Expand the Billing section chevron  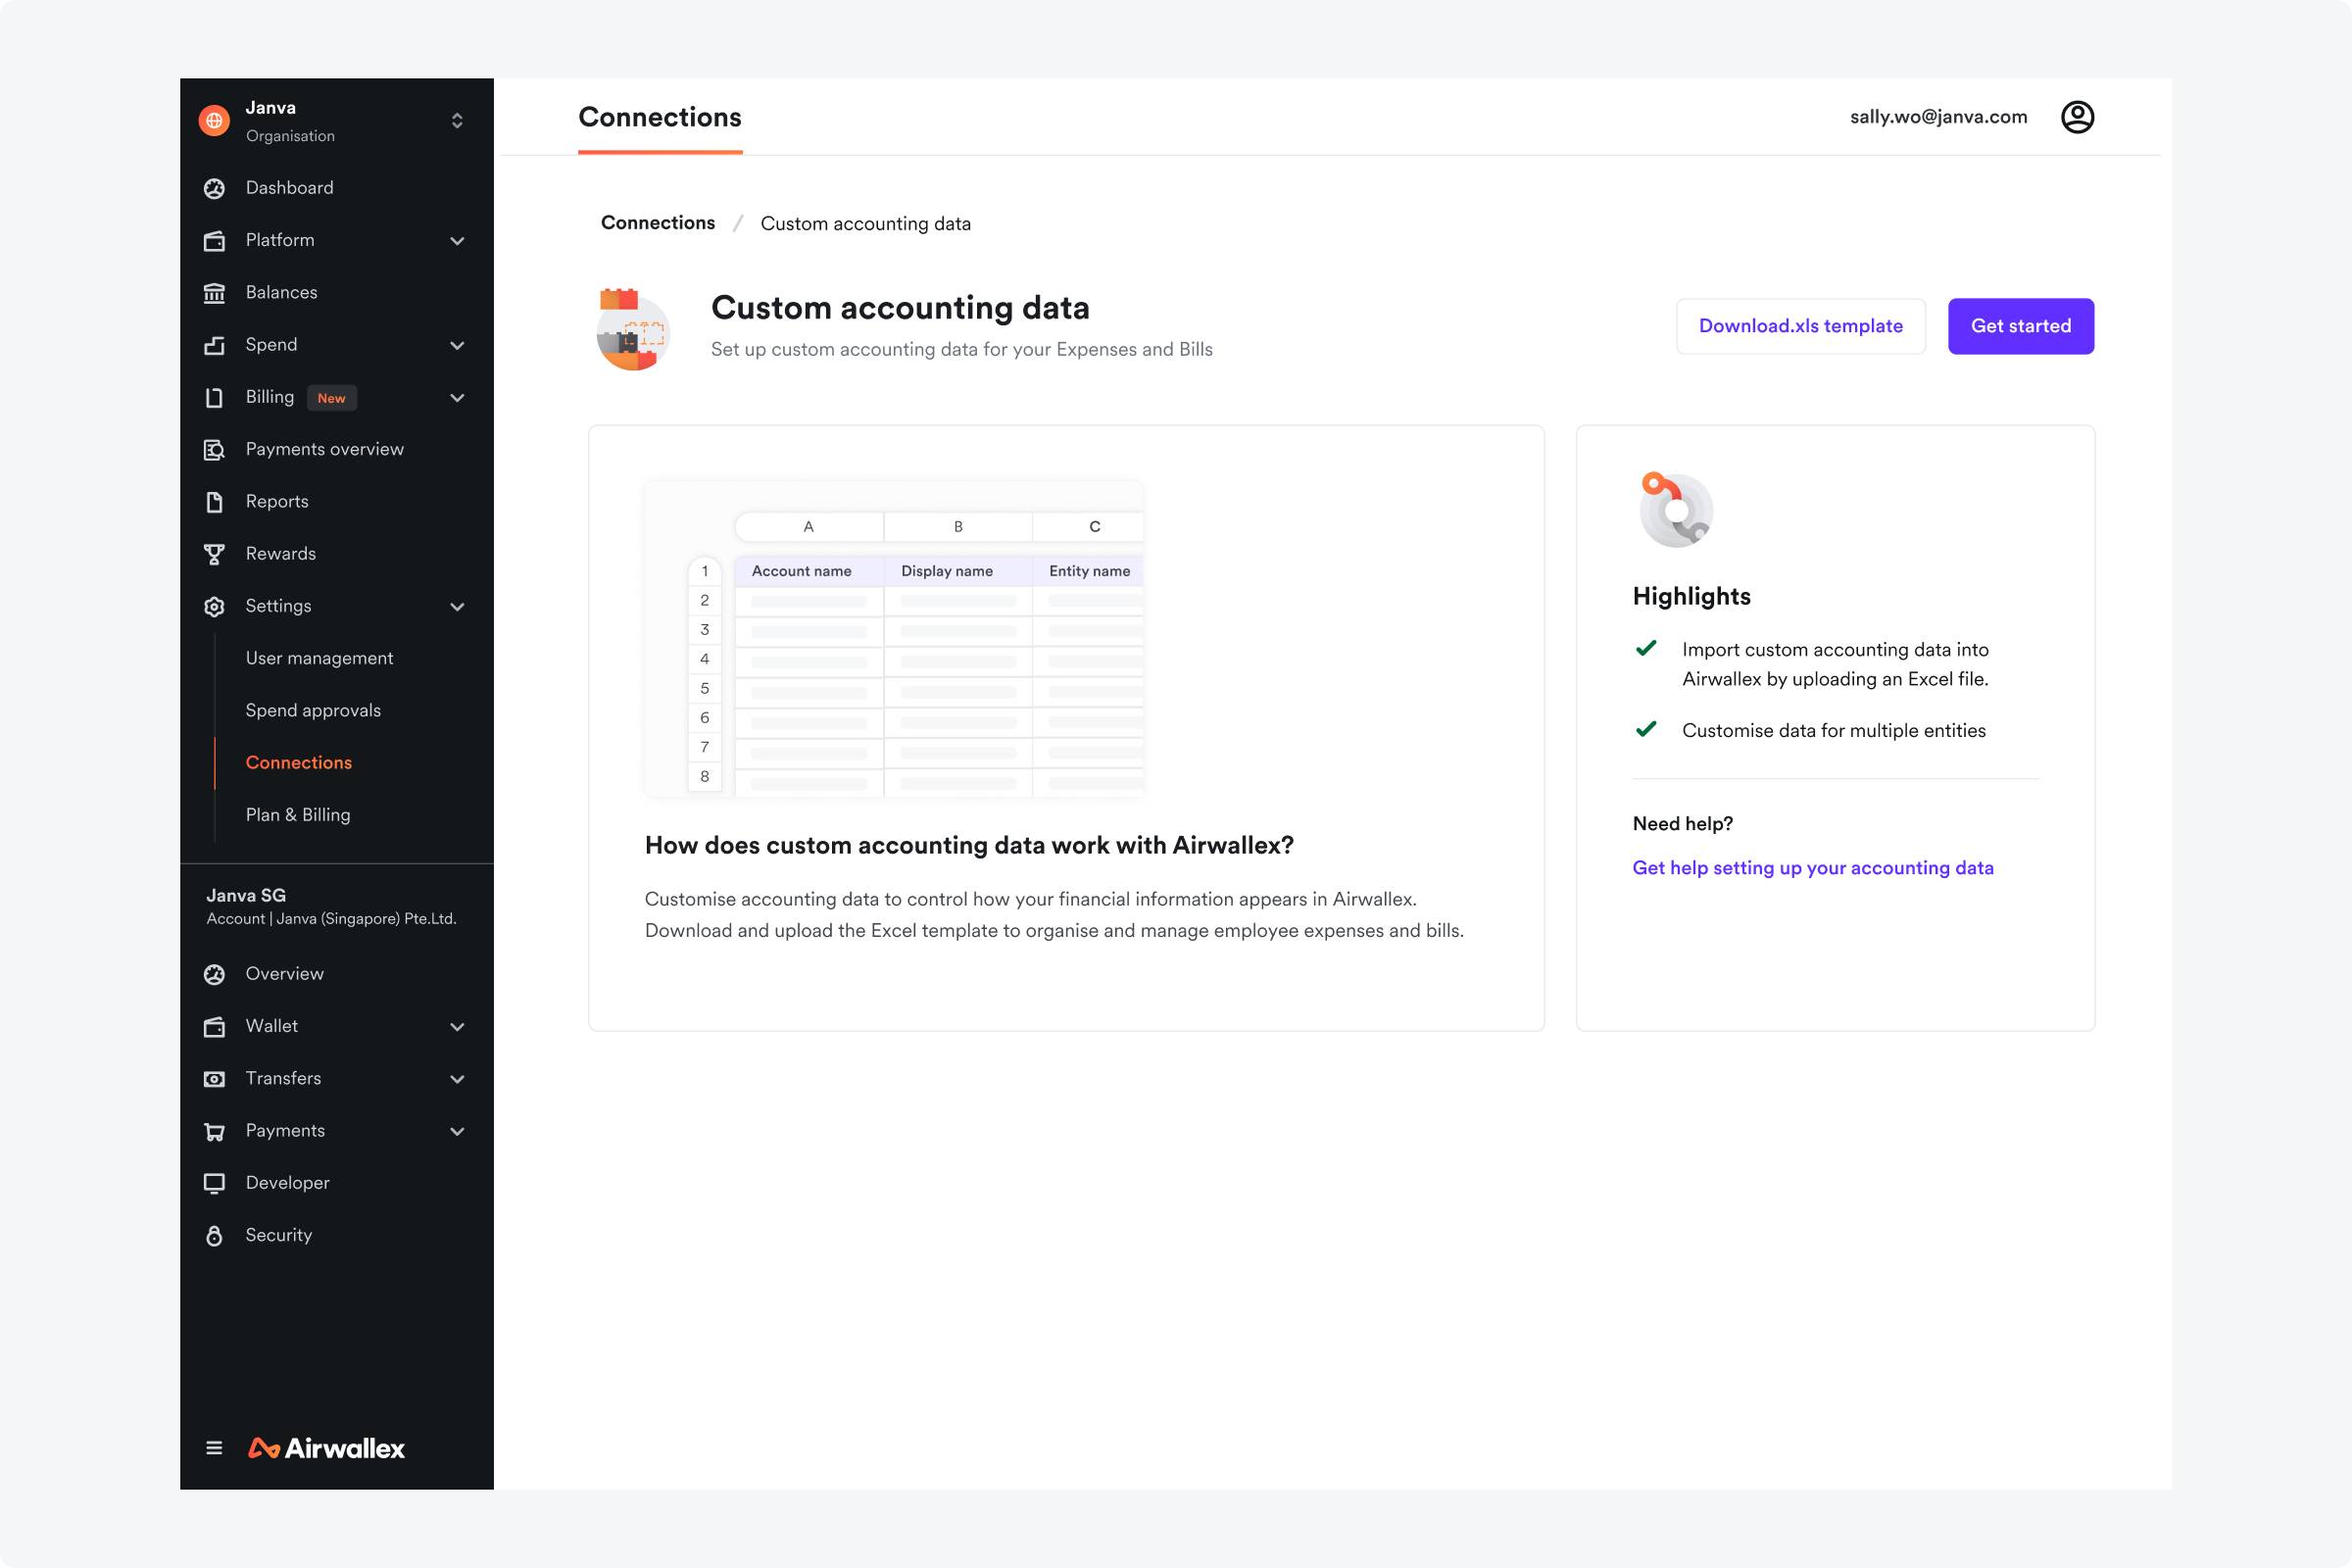457,398
